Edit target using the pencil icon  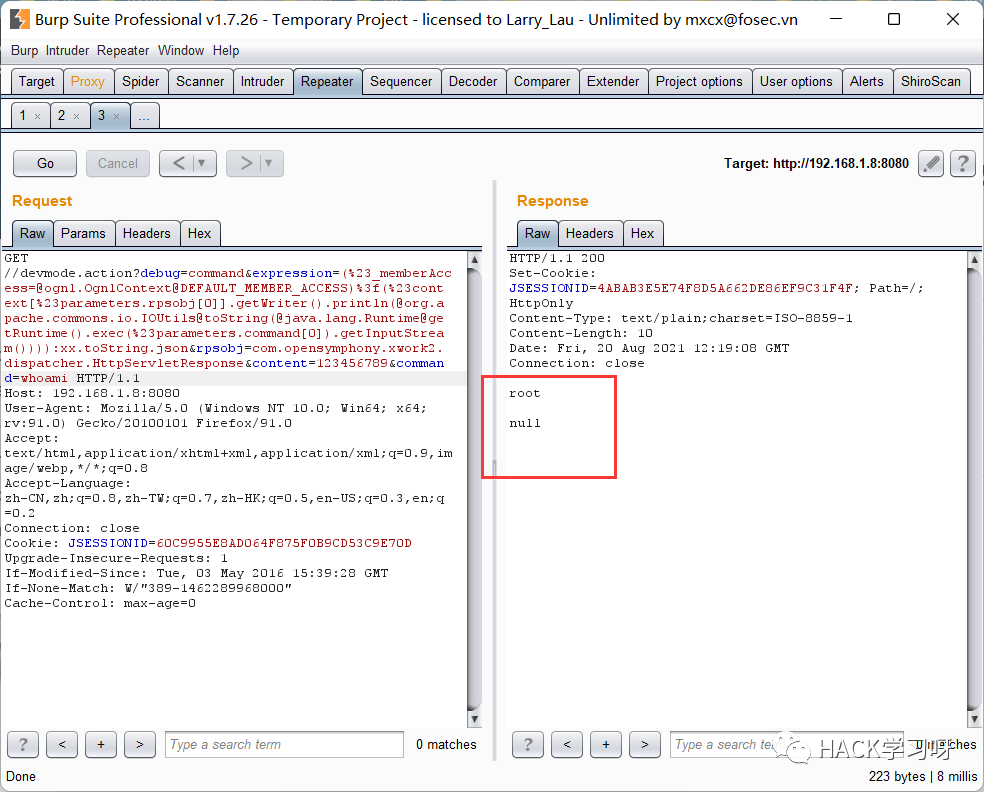tap(931, 164)
